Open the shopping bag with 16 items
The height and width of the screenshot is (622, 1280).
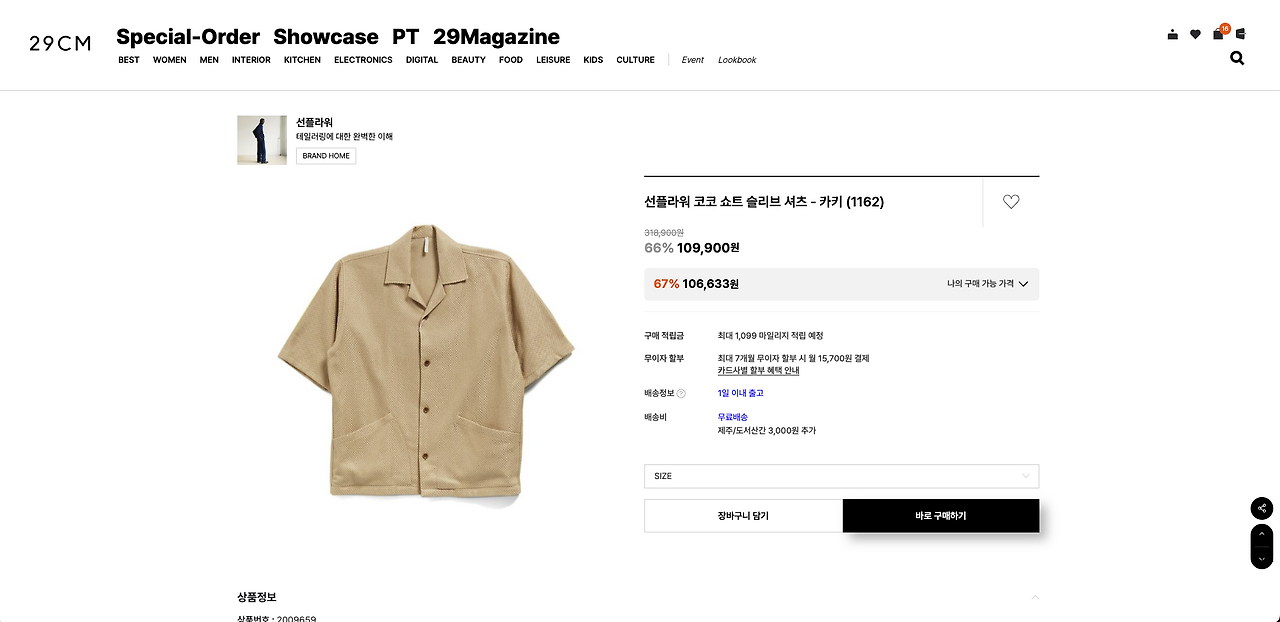[x=1217, y=33]
